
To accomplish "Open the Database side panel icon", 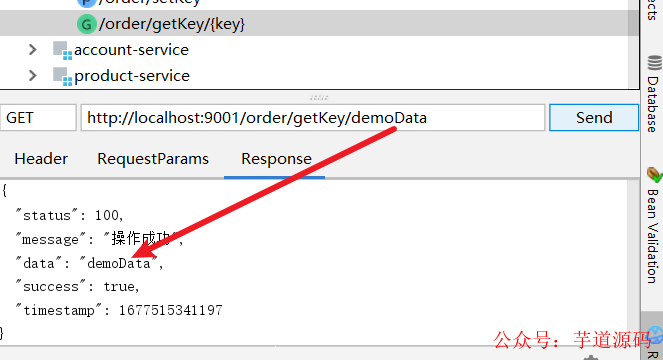I will coord(654,63).
